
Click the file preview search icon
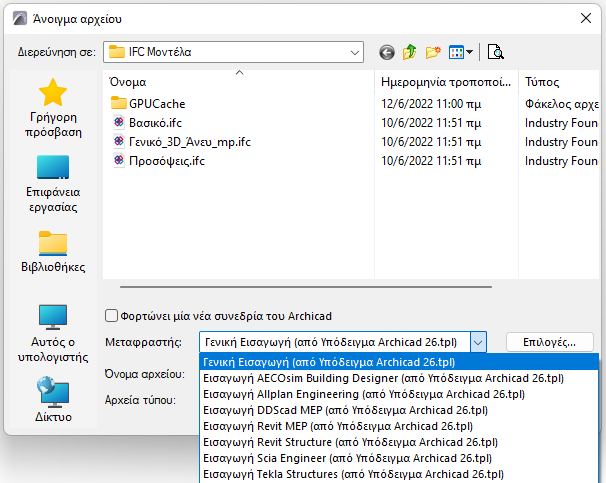[495, 52]
